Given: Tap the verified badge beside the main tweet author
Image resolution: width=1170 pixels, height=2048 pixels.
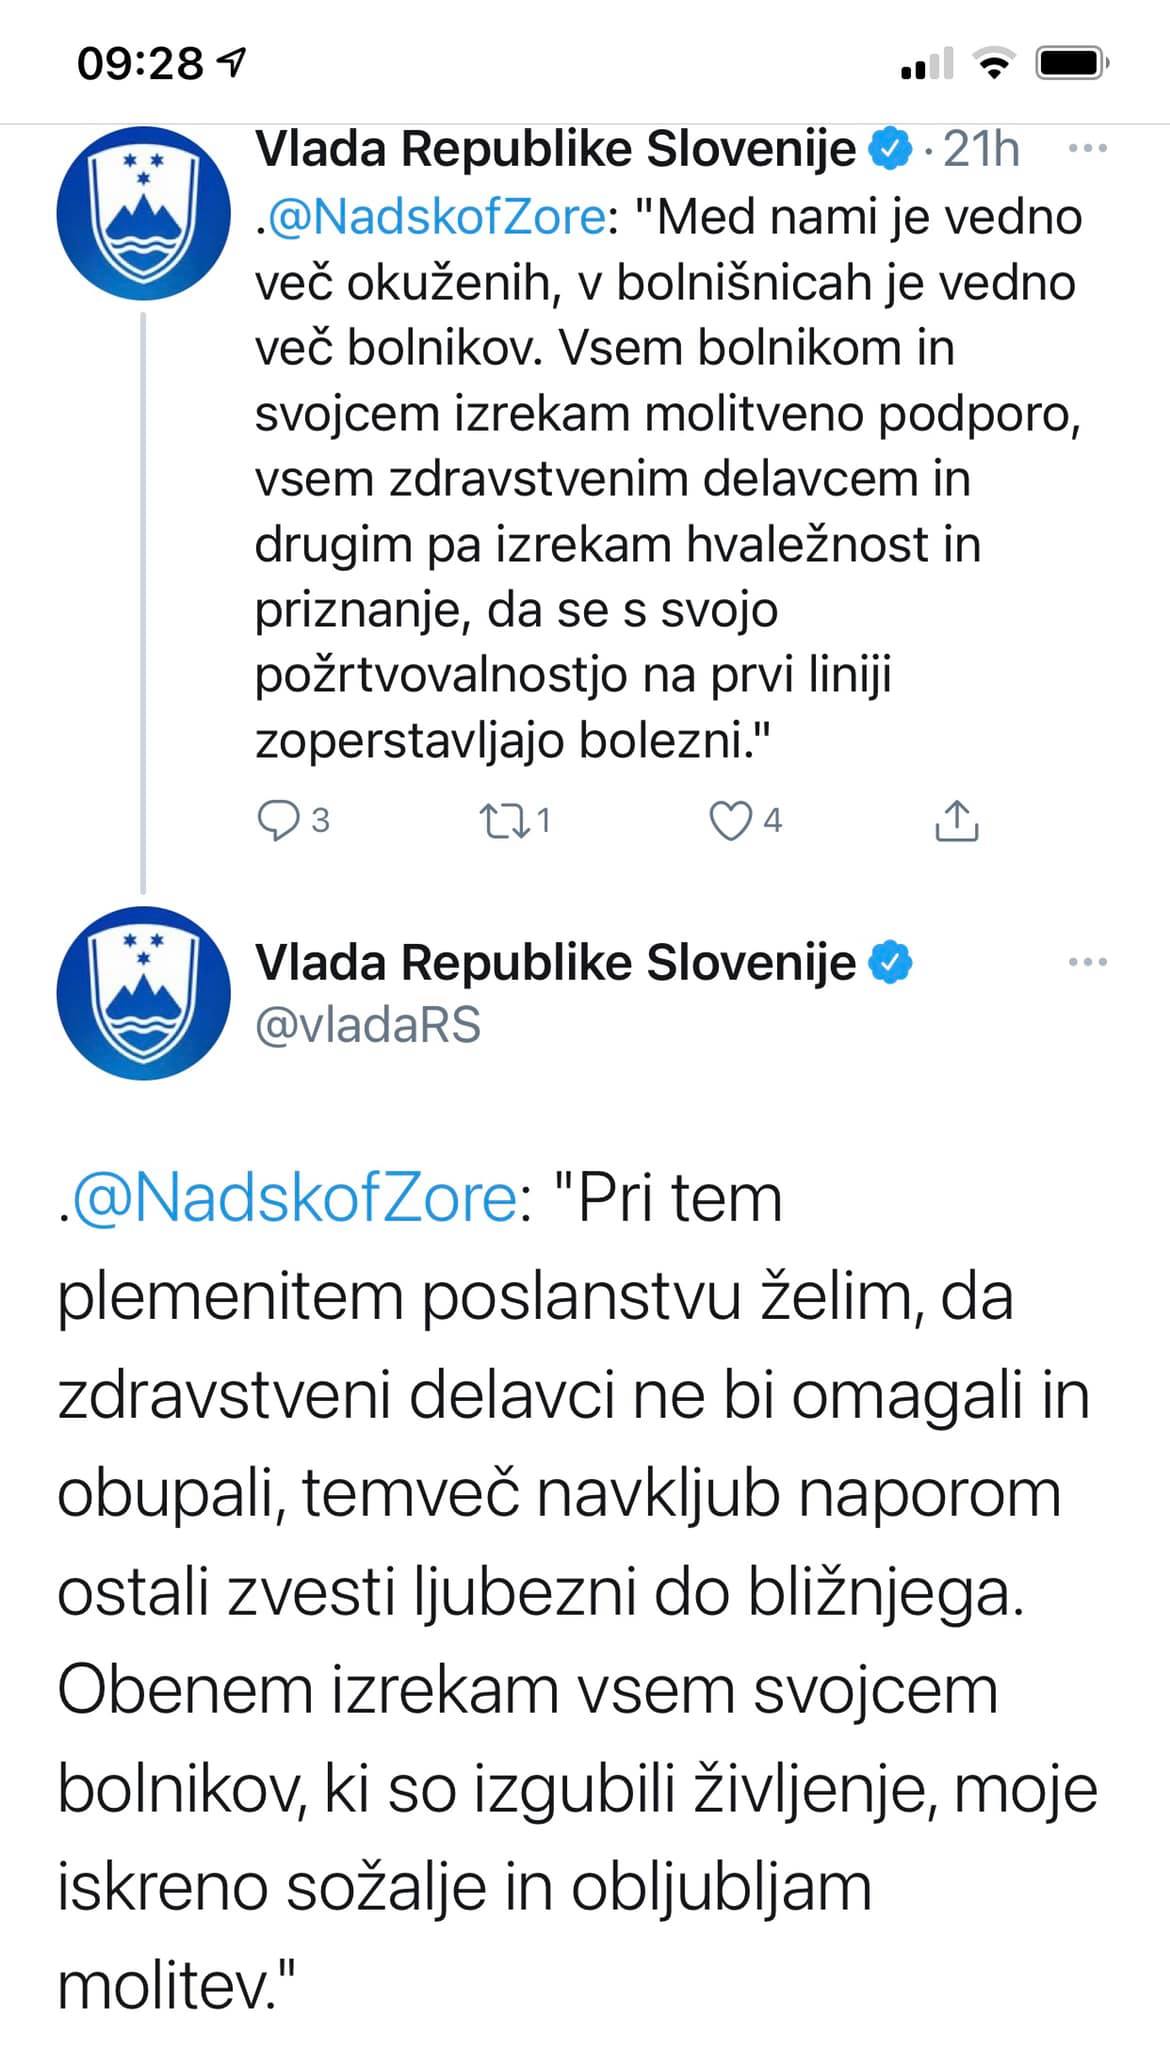Looking at the screenshot, I should click(890, 962).
